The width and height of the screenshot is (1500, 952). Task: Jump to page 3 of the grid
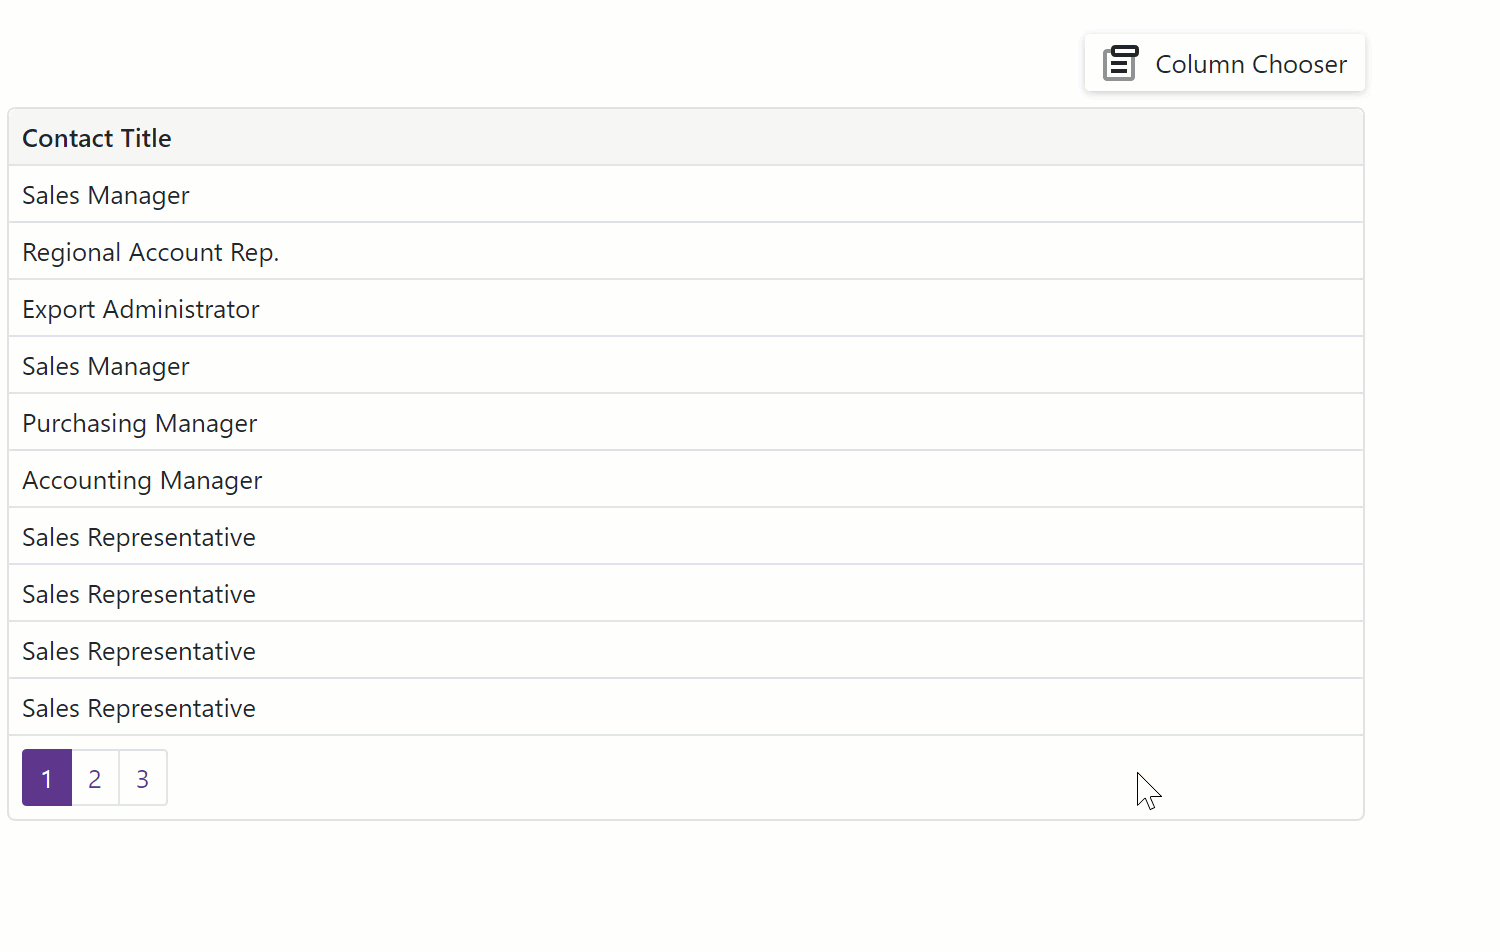tap(143, 778)
